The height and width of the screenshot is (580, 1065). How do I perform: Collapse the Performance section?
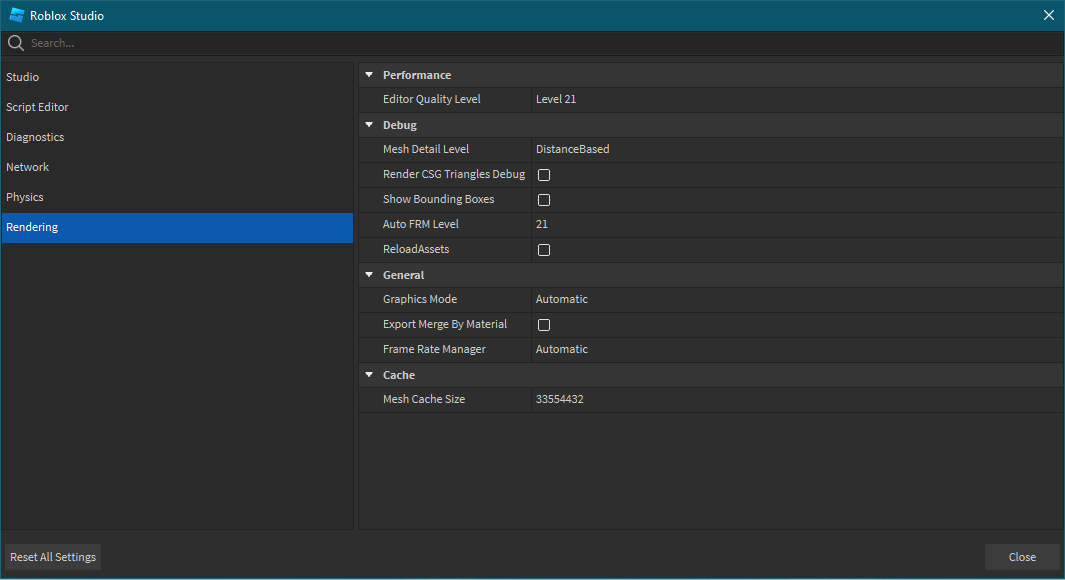tap(369, 75)
